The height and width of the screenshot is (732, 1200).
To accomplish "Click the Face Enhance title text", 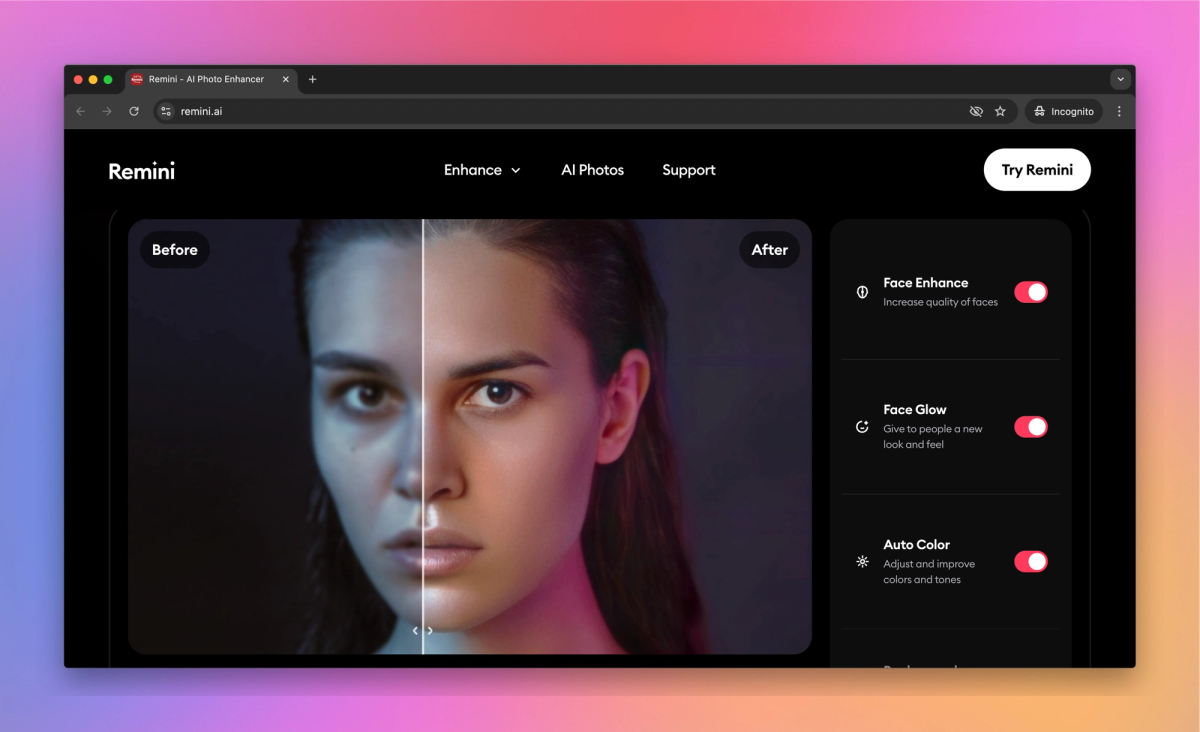I will pyautogui.click(x=926, y=283).
